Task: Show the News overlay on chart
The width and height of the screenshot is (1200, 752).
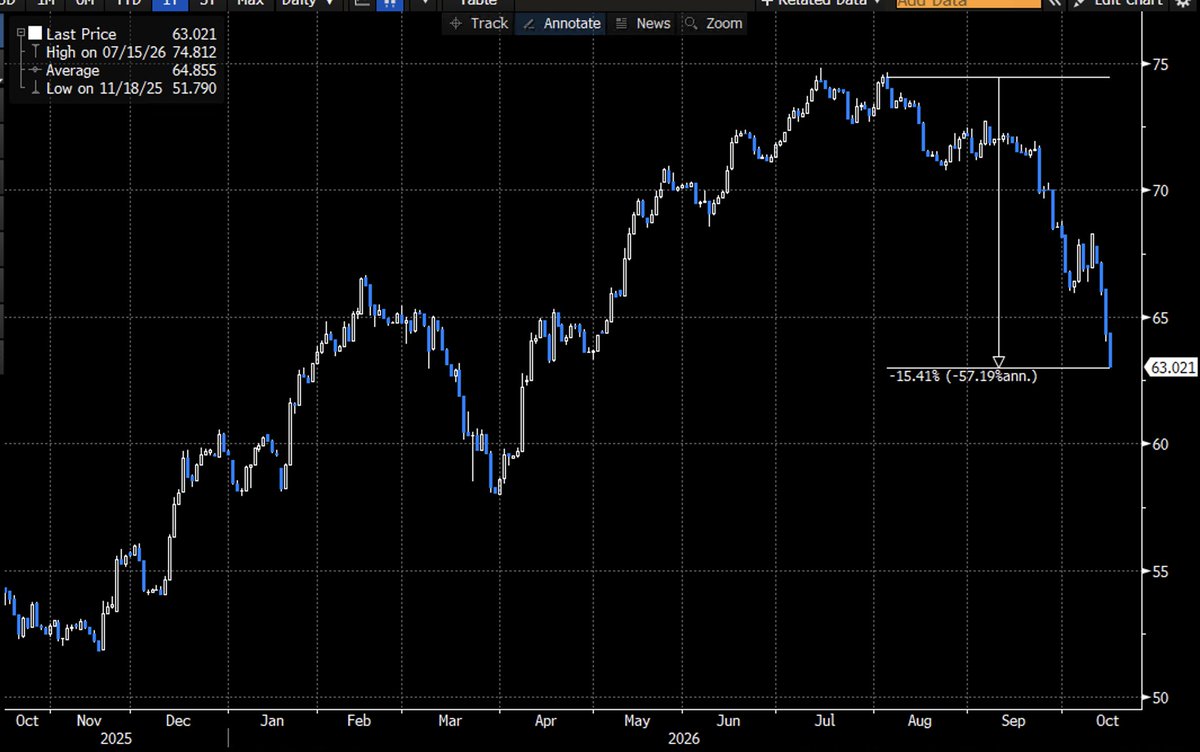Action: tap(642, 23)
